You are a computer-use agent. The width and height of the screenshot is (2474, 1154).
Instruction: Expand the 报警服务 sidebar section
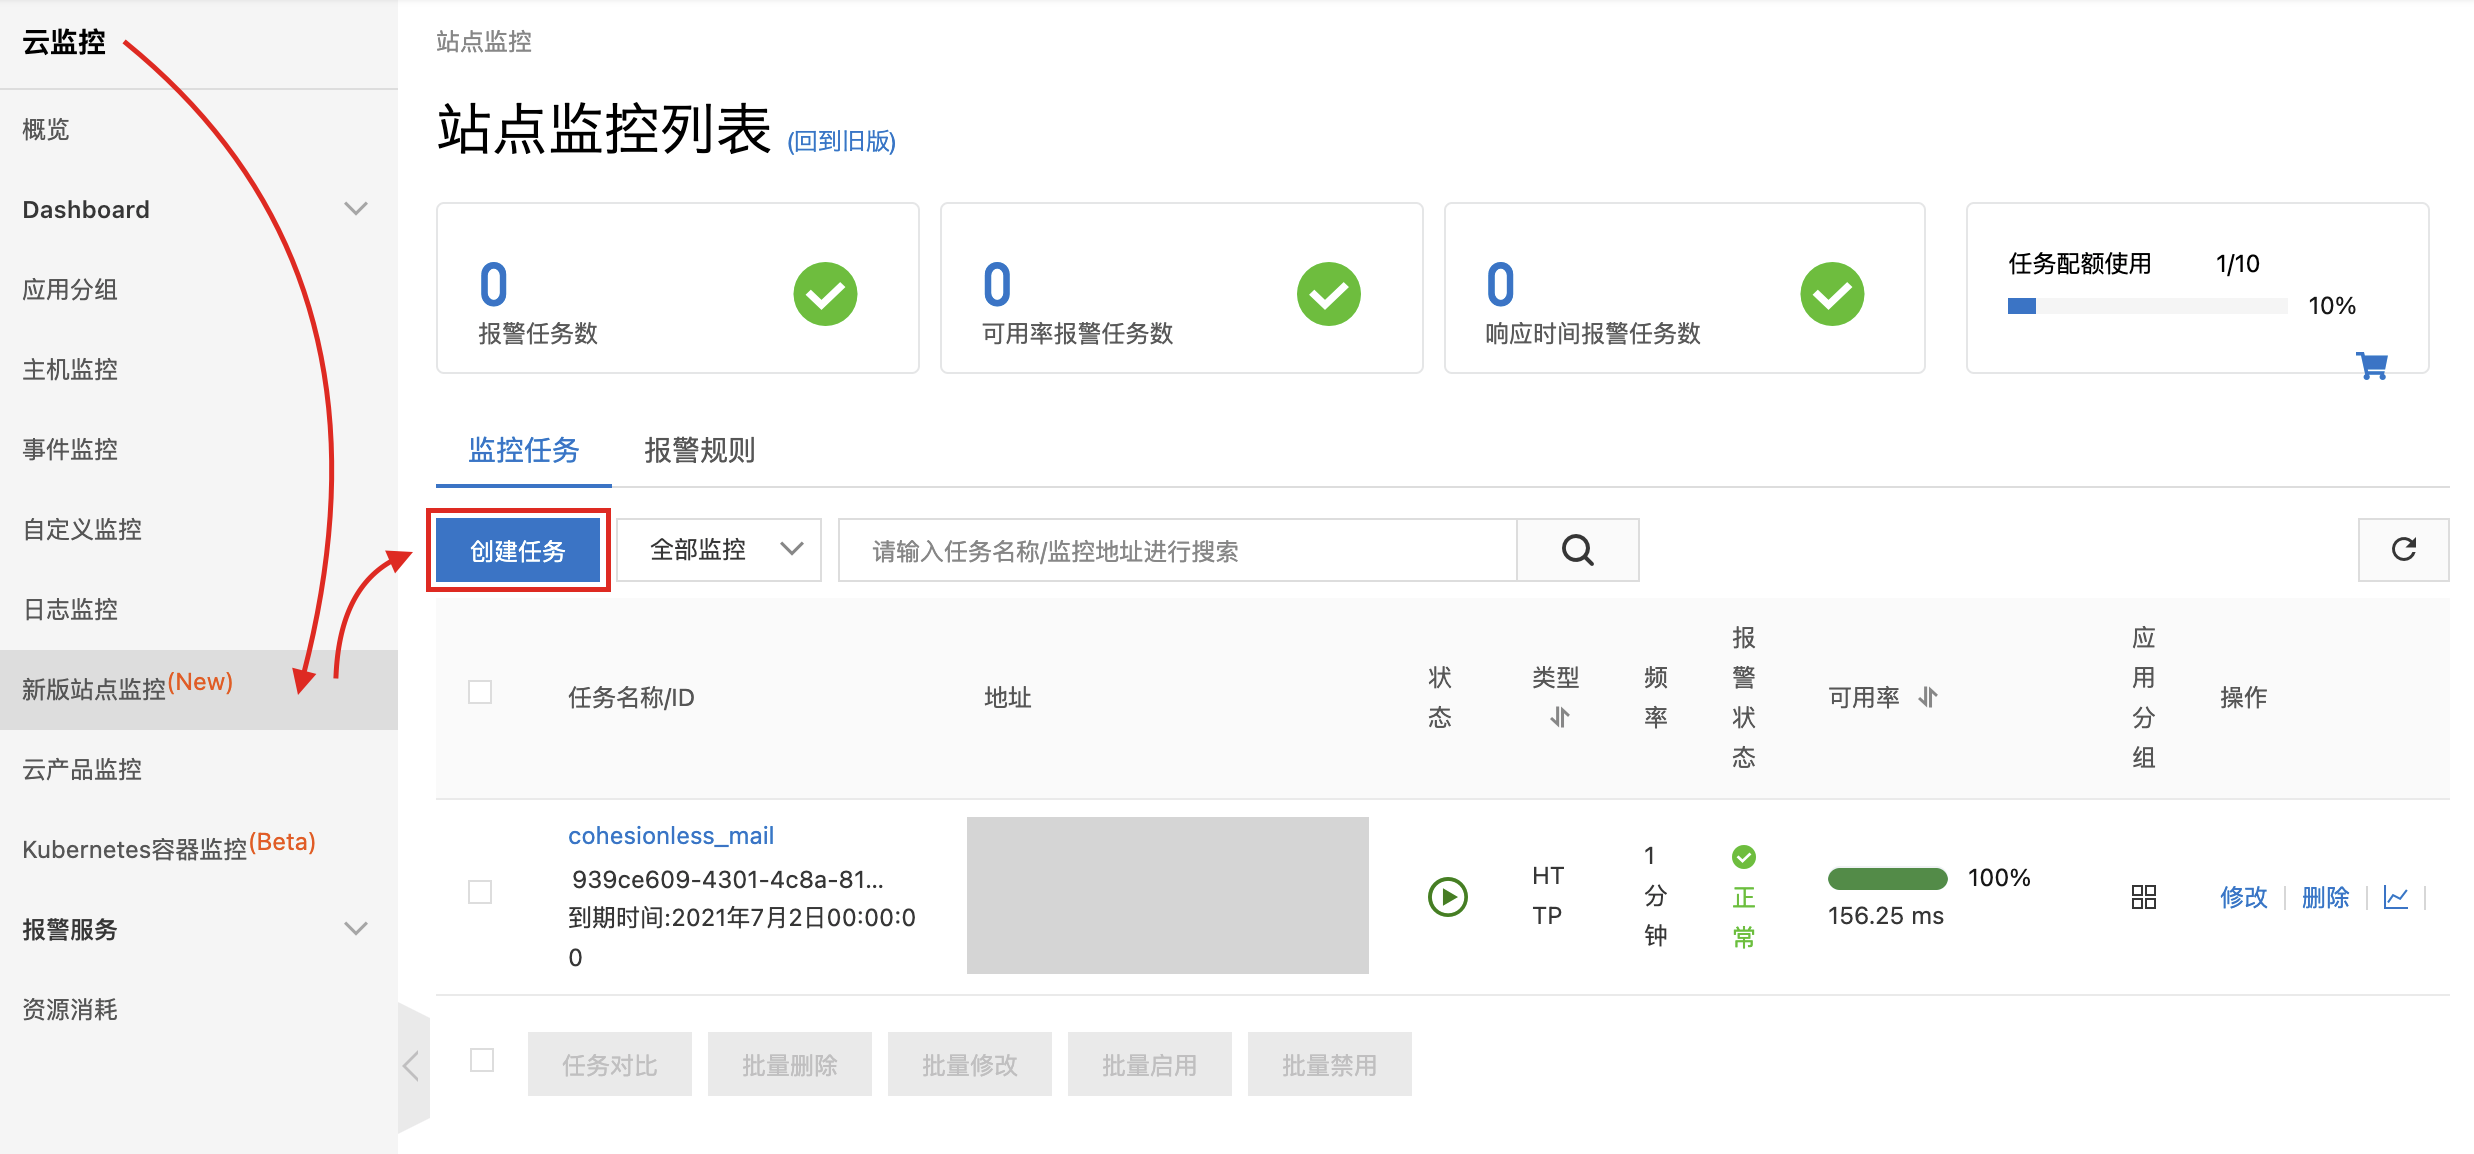pos(356,929)
